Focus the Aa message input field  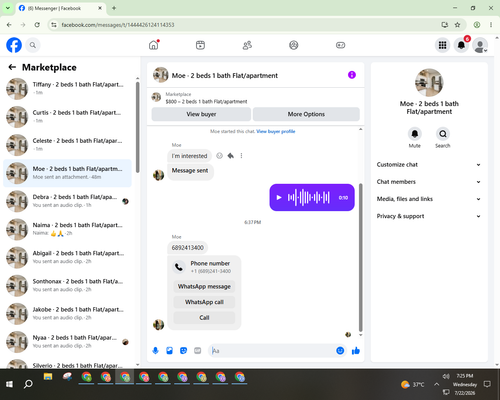(x=273, y=351)
